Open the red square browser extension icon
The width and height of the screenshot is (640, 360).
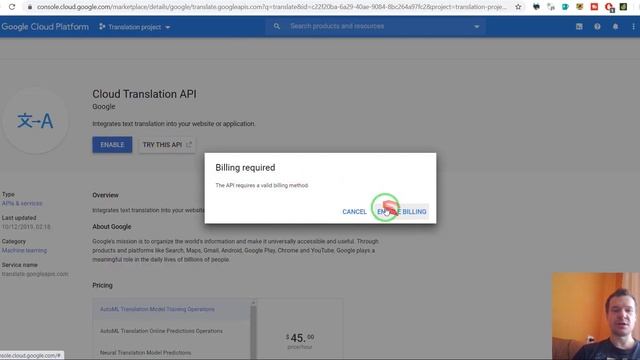click(x=594, y=7)
